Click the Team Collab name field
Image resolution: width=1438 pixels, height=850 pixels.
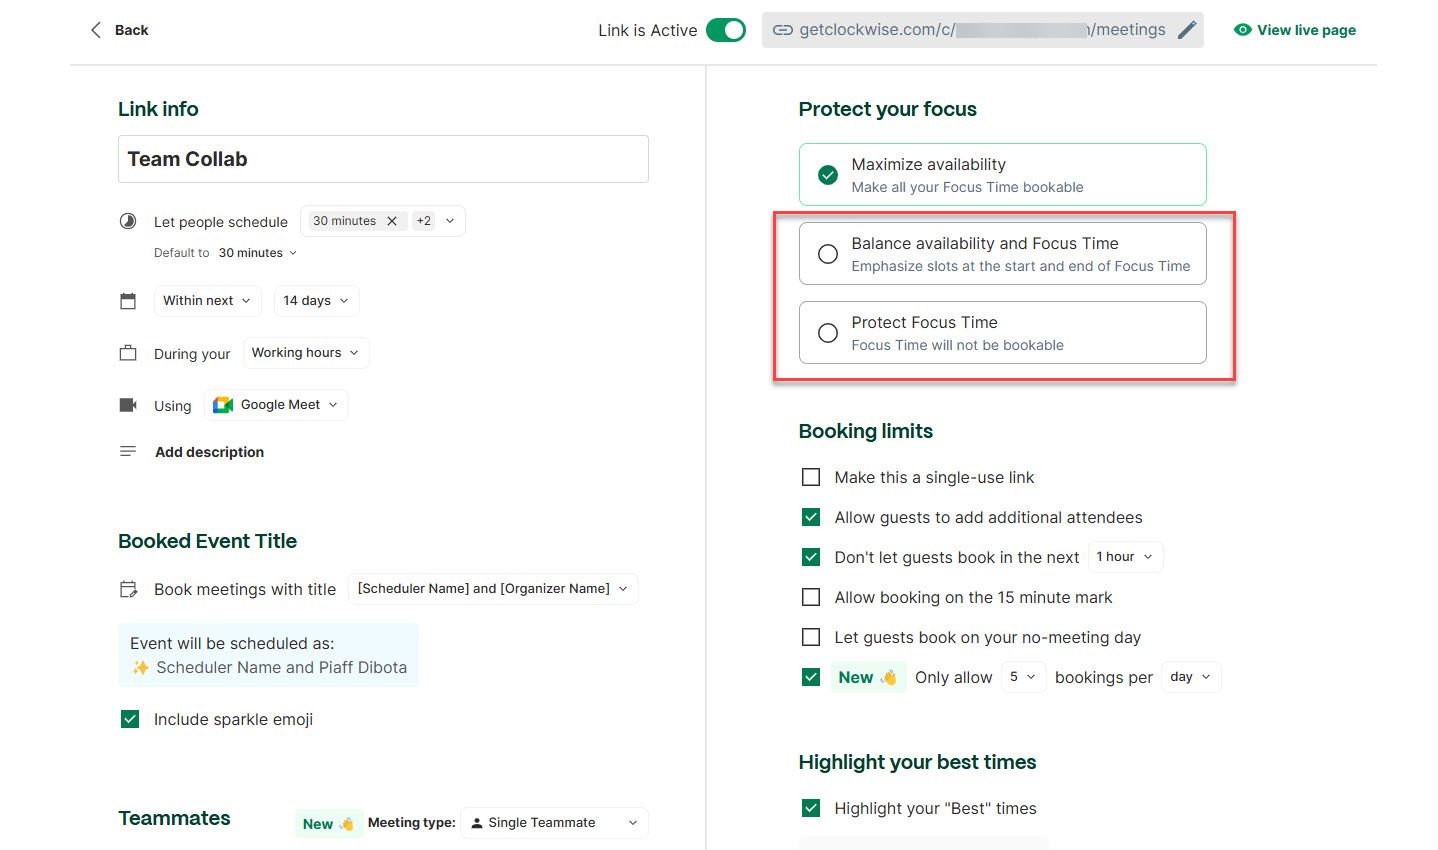click(x=383, y=158)
